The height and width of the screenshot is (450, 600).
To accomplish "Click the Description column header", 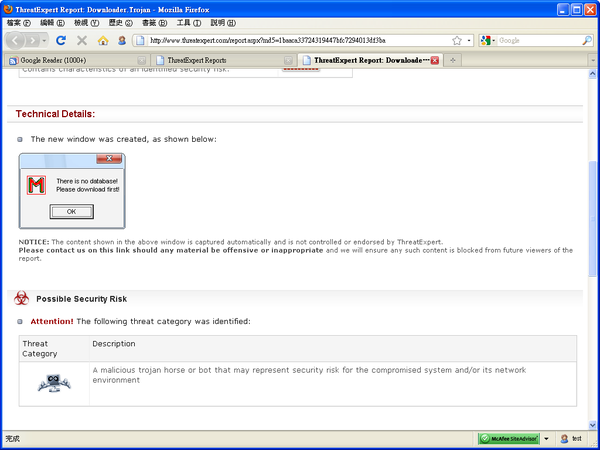I will click(114, 344).
